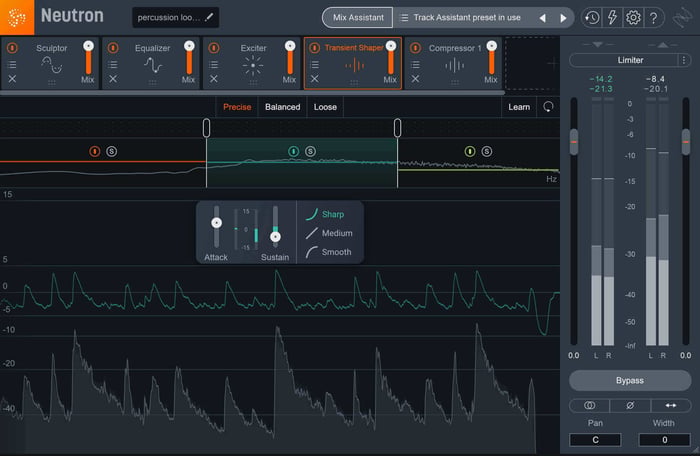
Task: Toggle the Compressor 1 module power
Action: pos(415,48)
